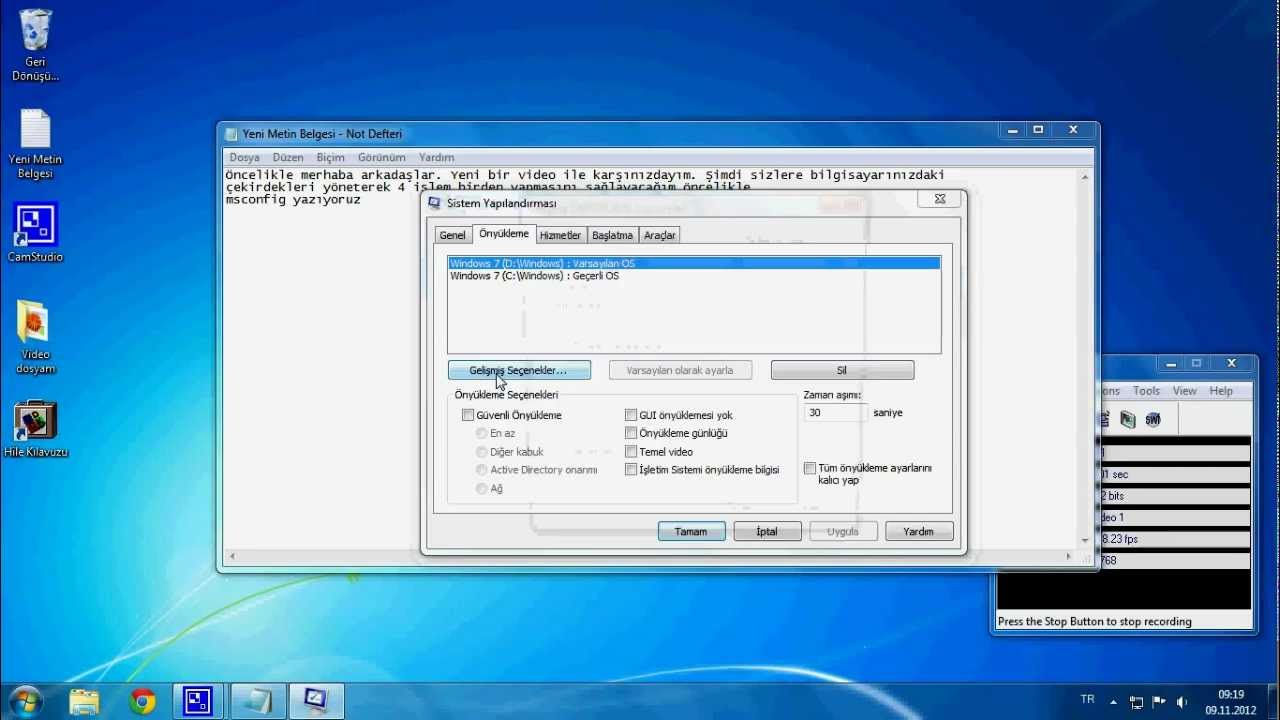Image resolution: width=1280 pixels, height=720 pixels.
Task: Select Active Directory onarımı radio option
Action: click(x=482, y=470)
